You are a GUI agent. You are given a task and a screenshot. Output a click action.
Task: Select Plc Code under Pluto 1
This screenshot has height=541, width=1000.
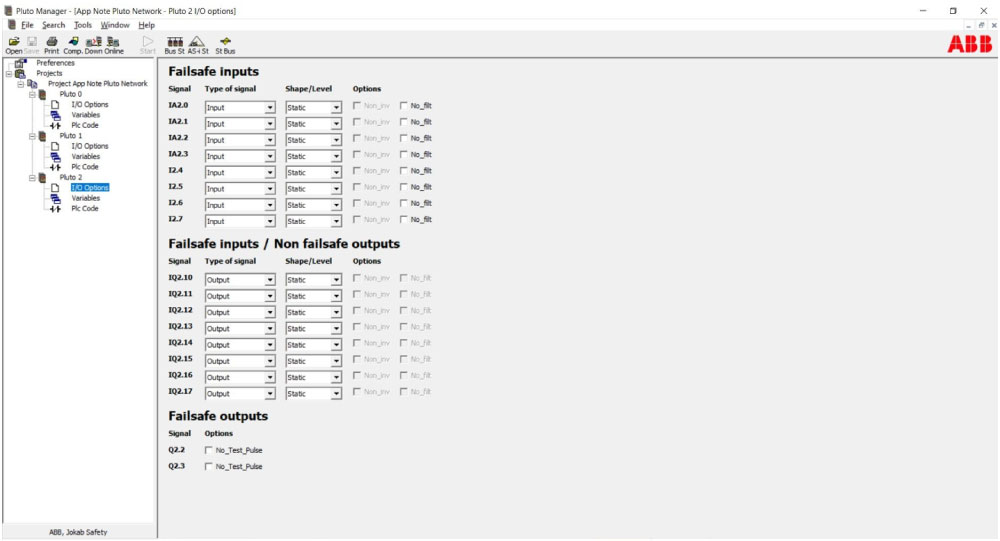85,167
